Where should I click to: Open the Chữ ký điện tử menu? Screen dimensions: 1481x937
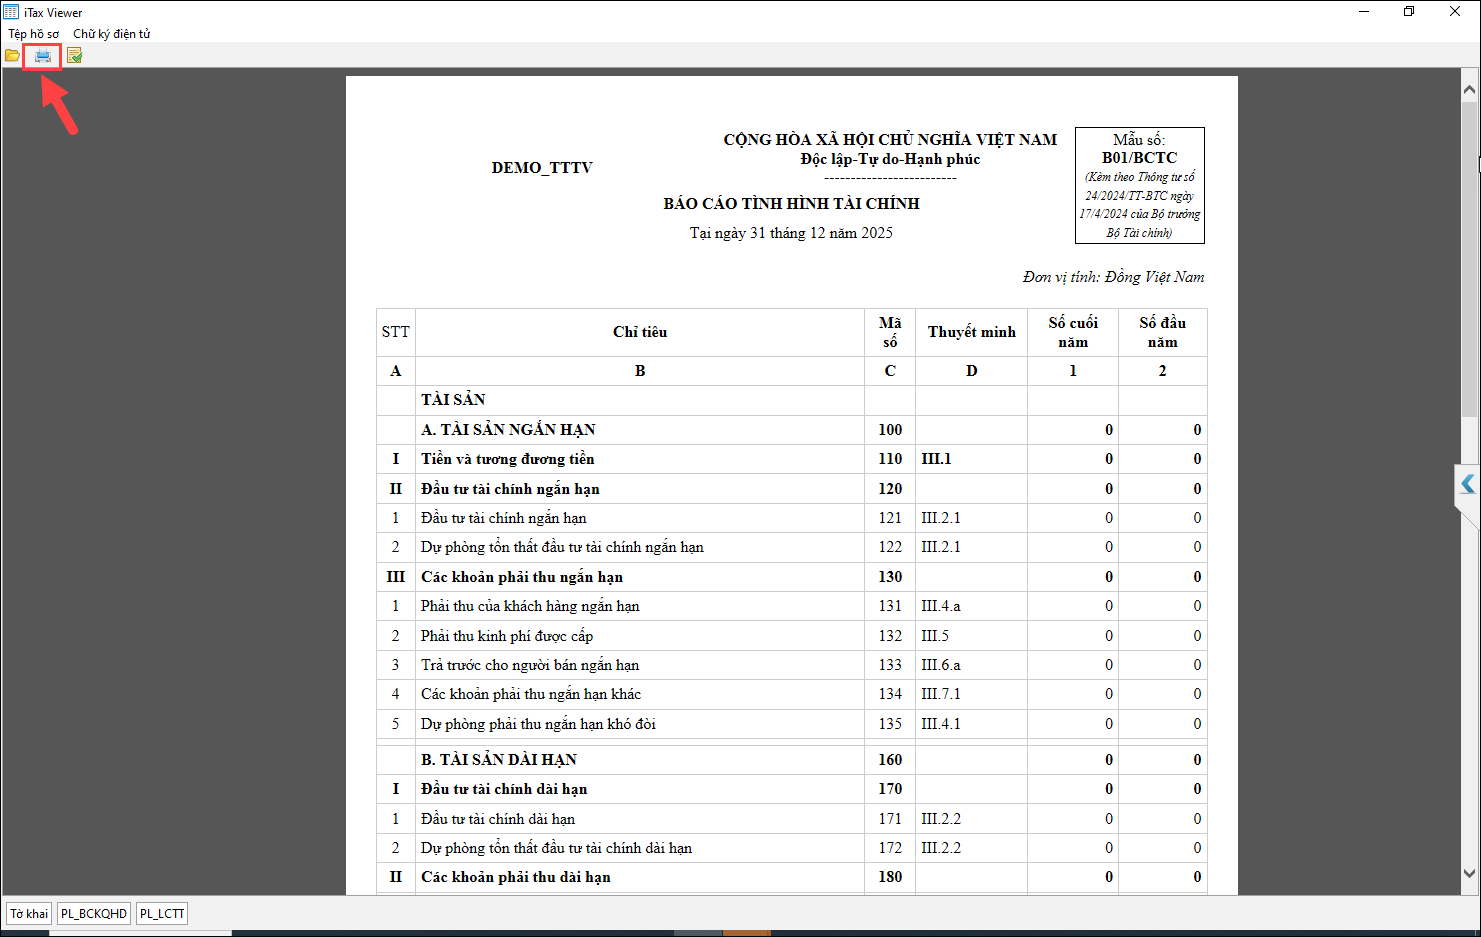[x=111, y=34]
